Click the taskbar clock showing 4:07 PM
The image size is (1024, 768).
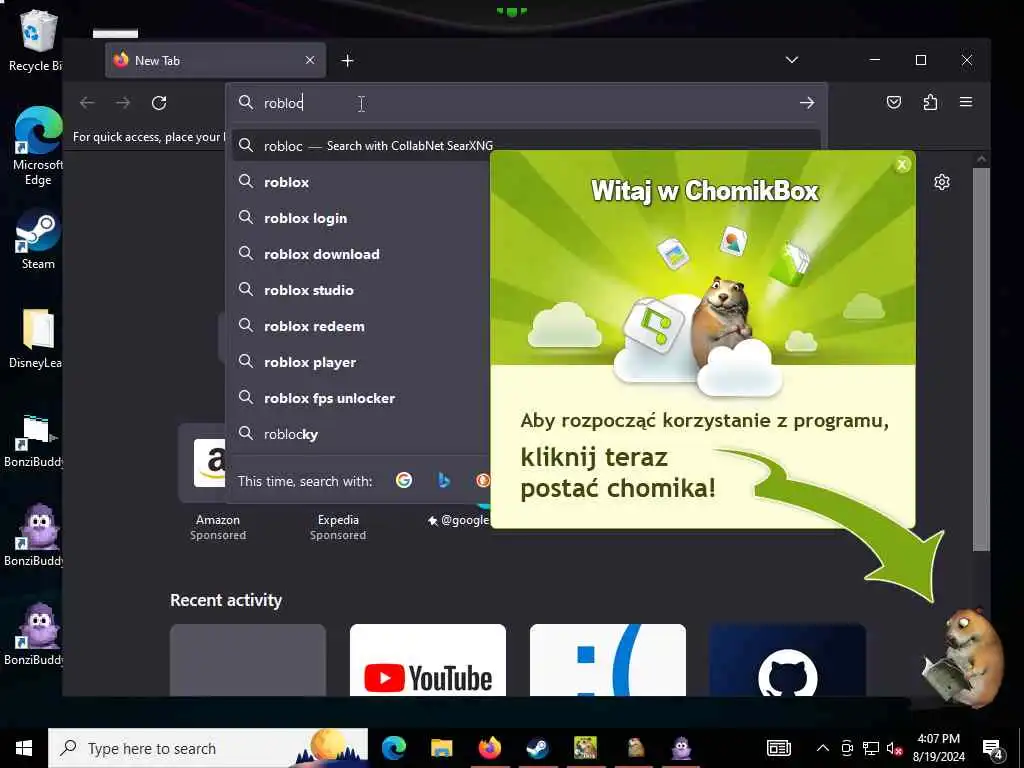click(938, 748)
